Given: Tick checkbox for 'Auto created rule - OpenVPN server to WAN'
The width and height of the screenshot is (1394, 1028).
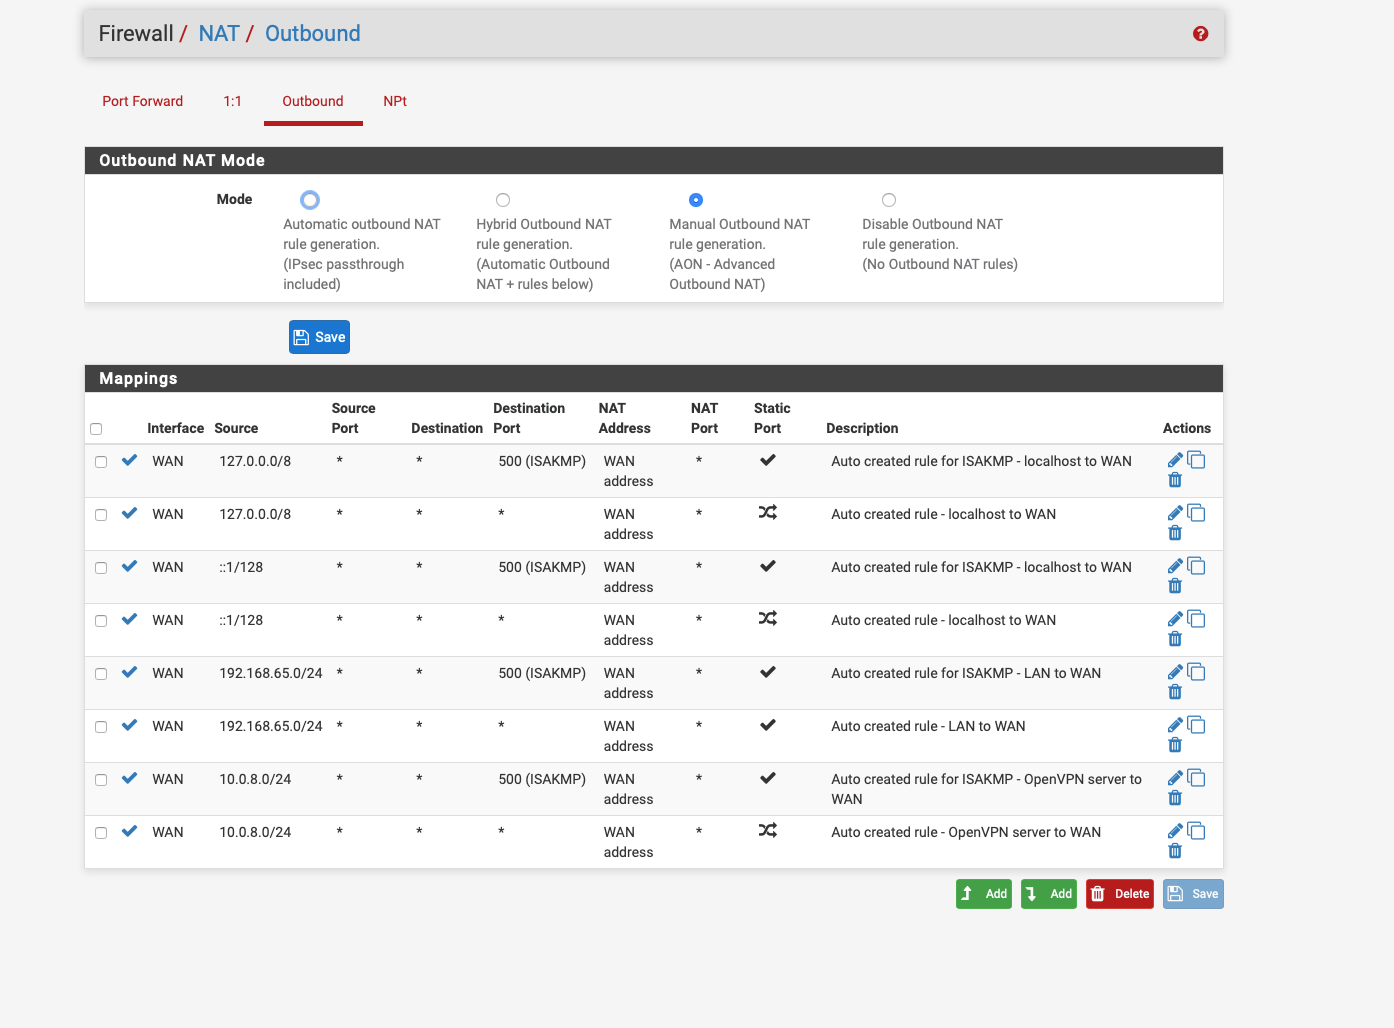Looking at the screenshot, I should (101, 833).
